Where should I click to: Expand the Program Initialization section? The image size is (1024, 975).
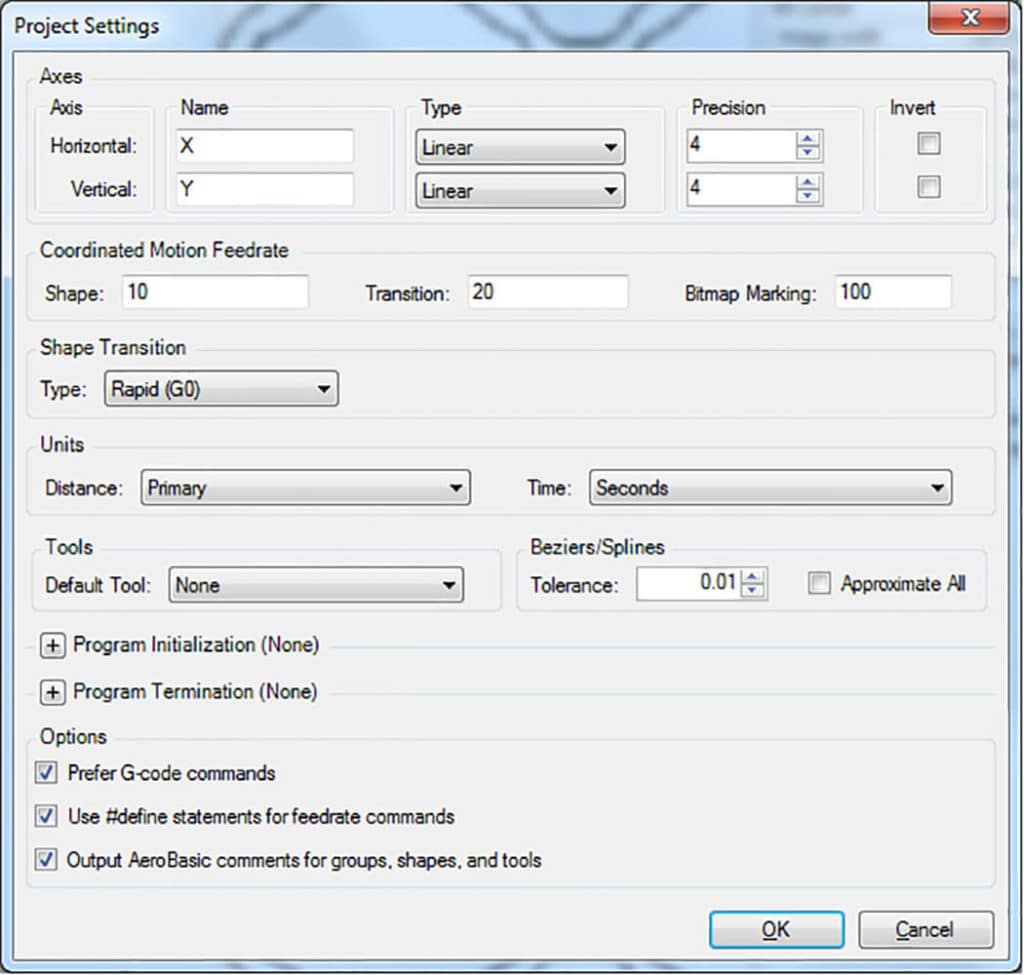point(52,646)
